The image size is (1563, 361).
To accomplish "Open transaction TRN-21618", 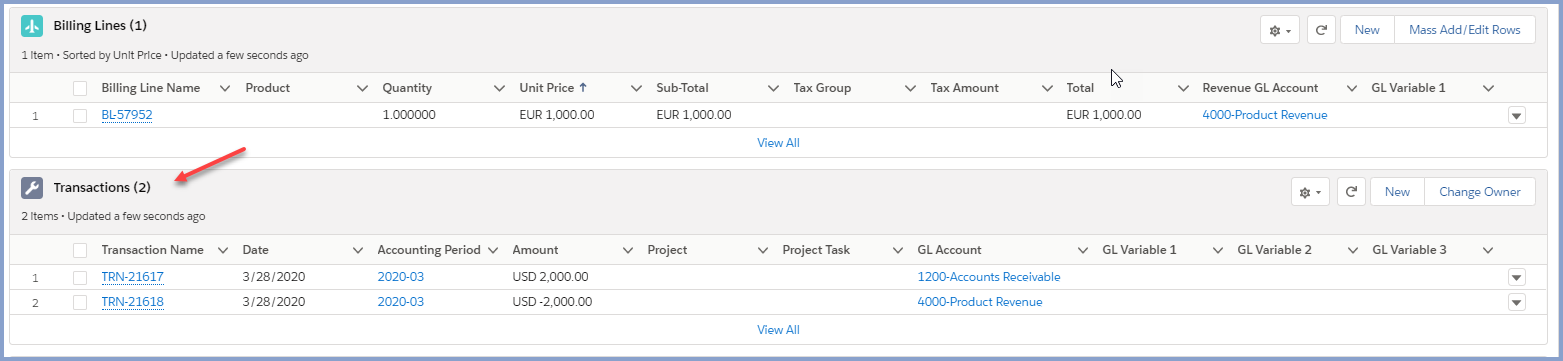I will click(132, 302).
